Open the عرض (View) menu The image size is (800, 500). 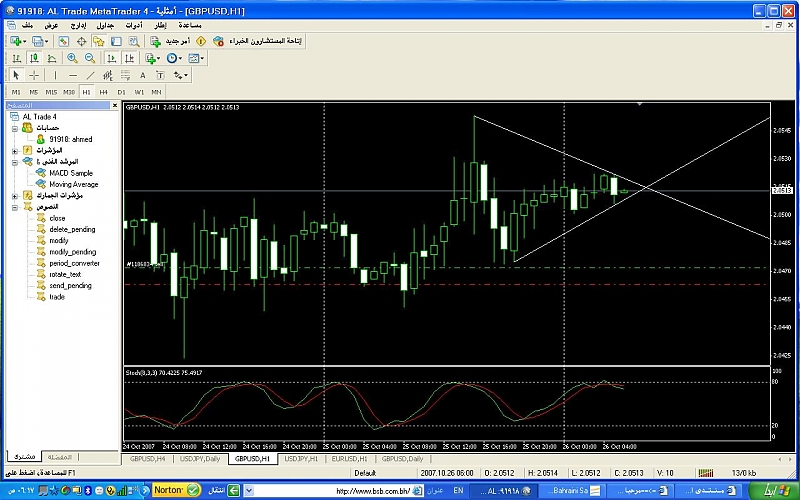51,25
